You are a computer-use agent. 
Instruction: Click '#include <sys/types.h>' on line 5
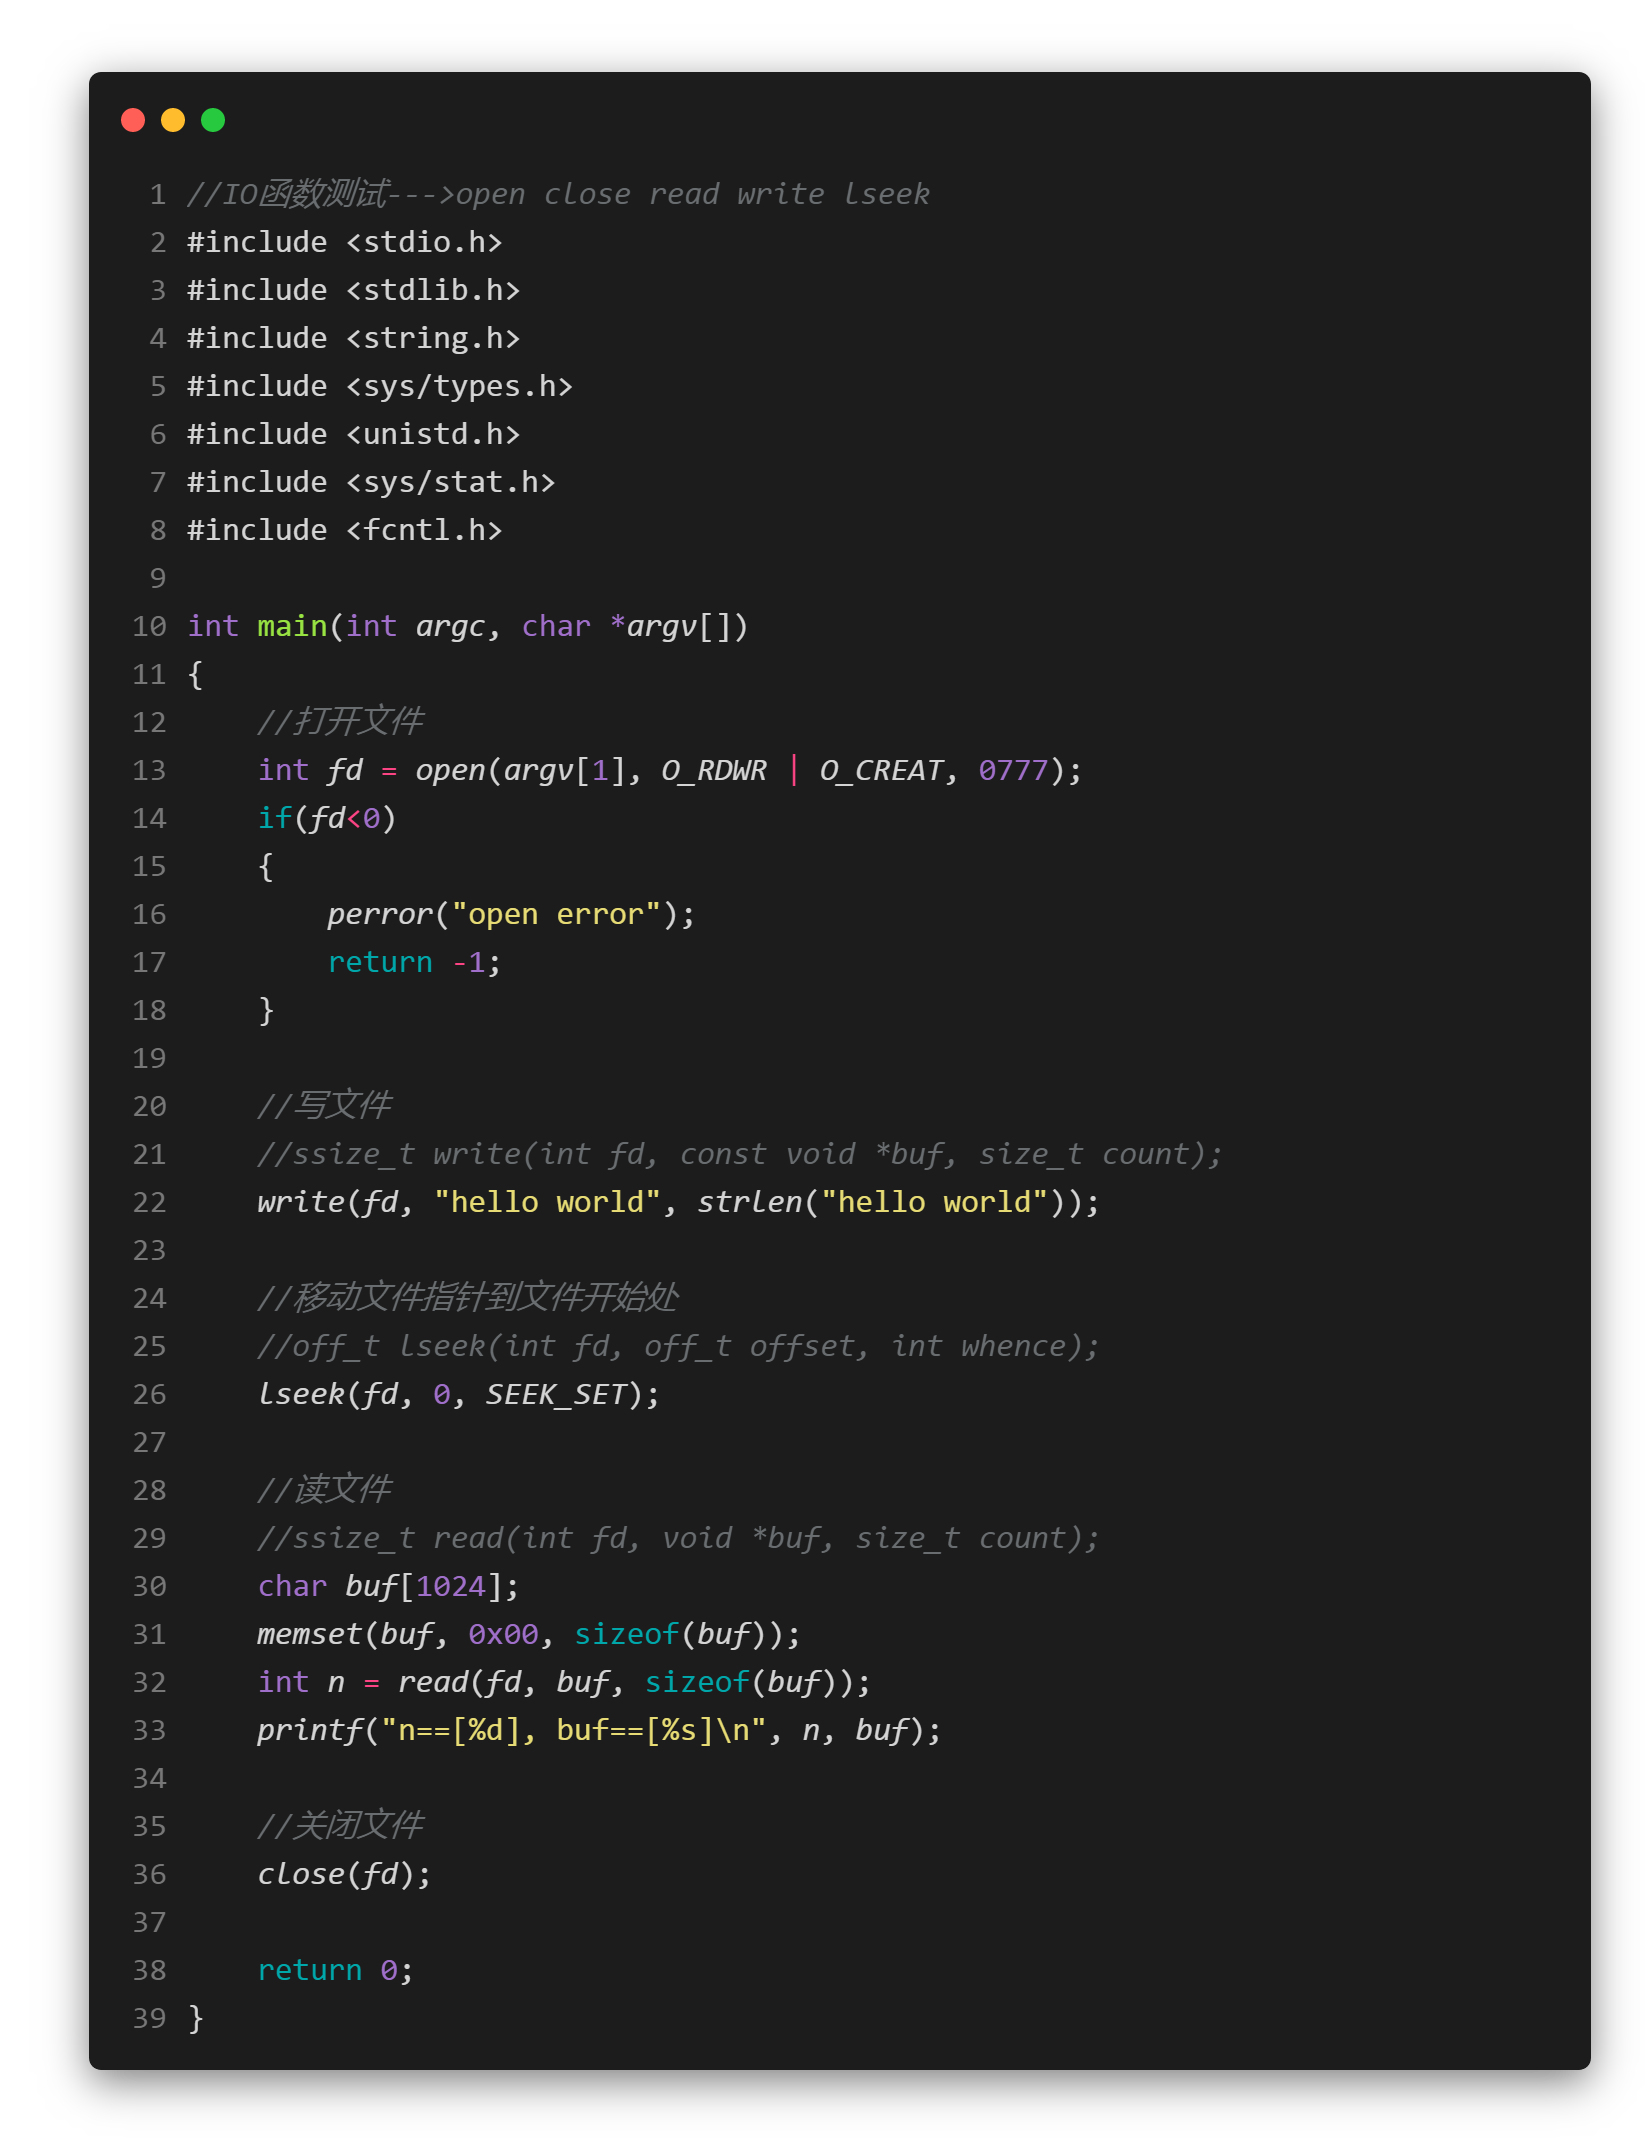tap(380, 386)
